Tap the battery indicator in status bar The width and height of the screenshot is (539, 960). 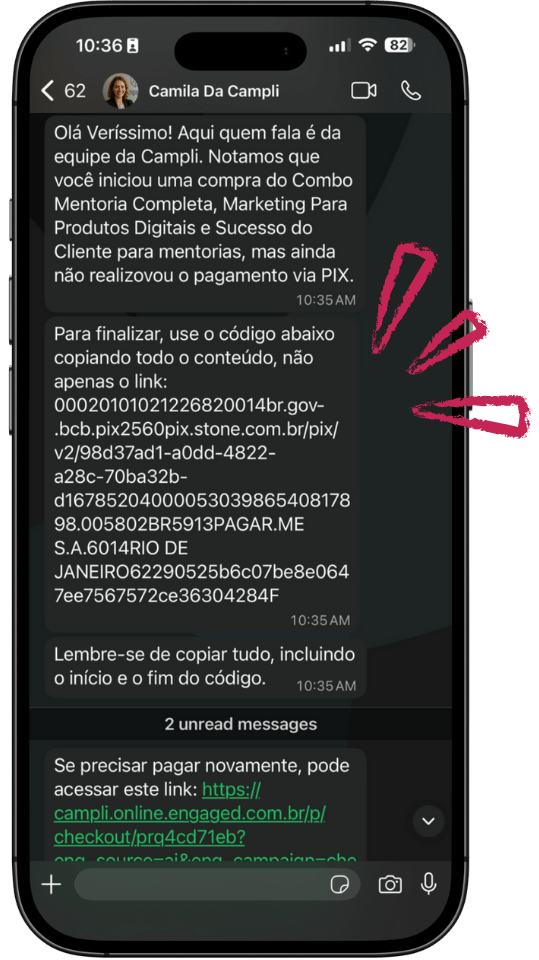click(399, 45)
